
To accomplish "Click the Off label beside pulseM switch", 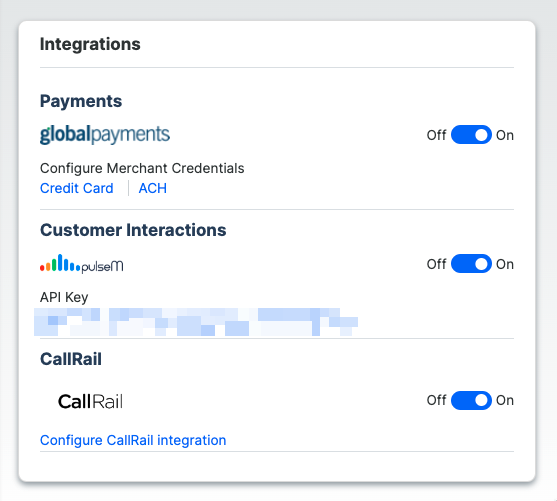I will pyautogui.click(x=436, y=264).
